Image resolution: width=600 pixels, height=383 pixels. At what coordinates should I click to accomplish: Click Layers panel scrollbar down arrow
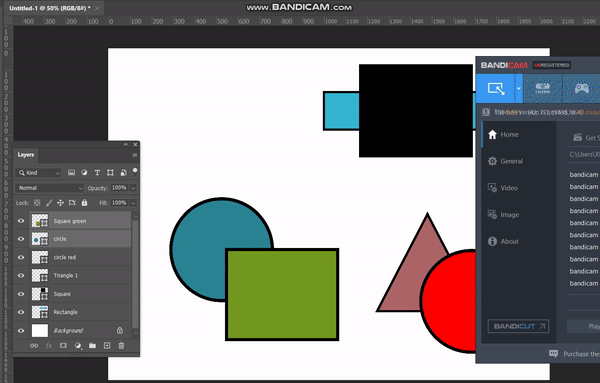135,332
